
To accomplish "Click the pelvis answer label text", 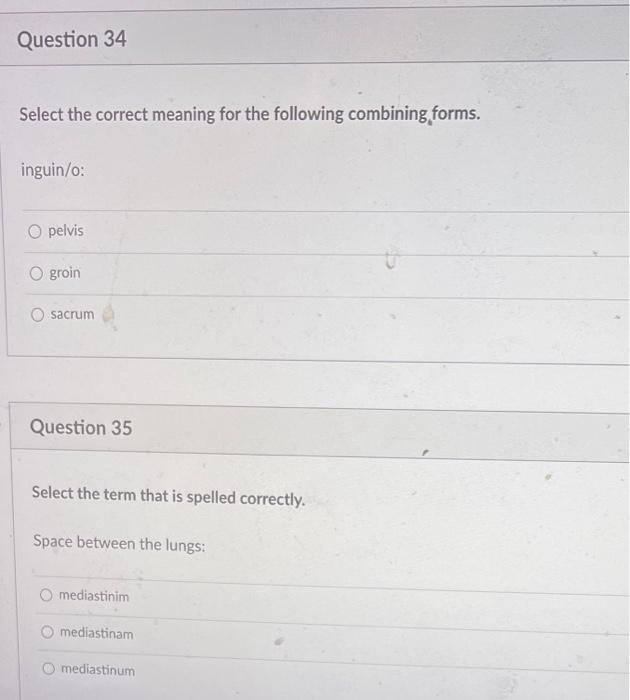I will 66,231.
